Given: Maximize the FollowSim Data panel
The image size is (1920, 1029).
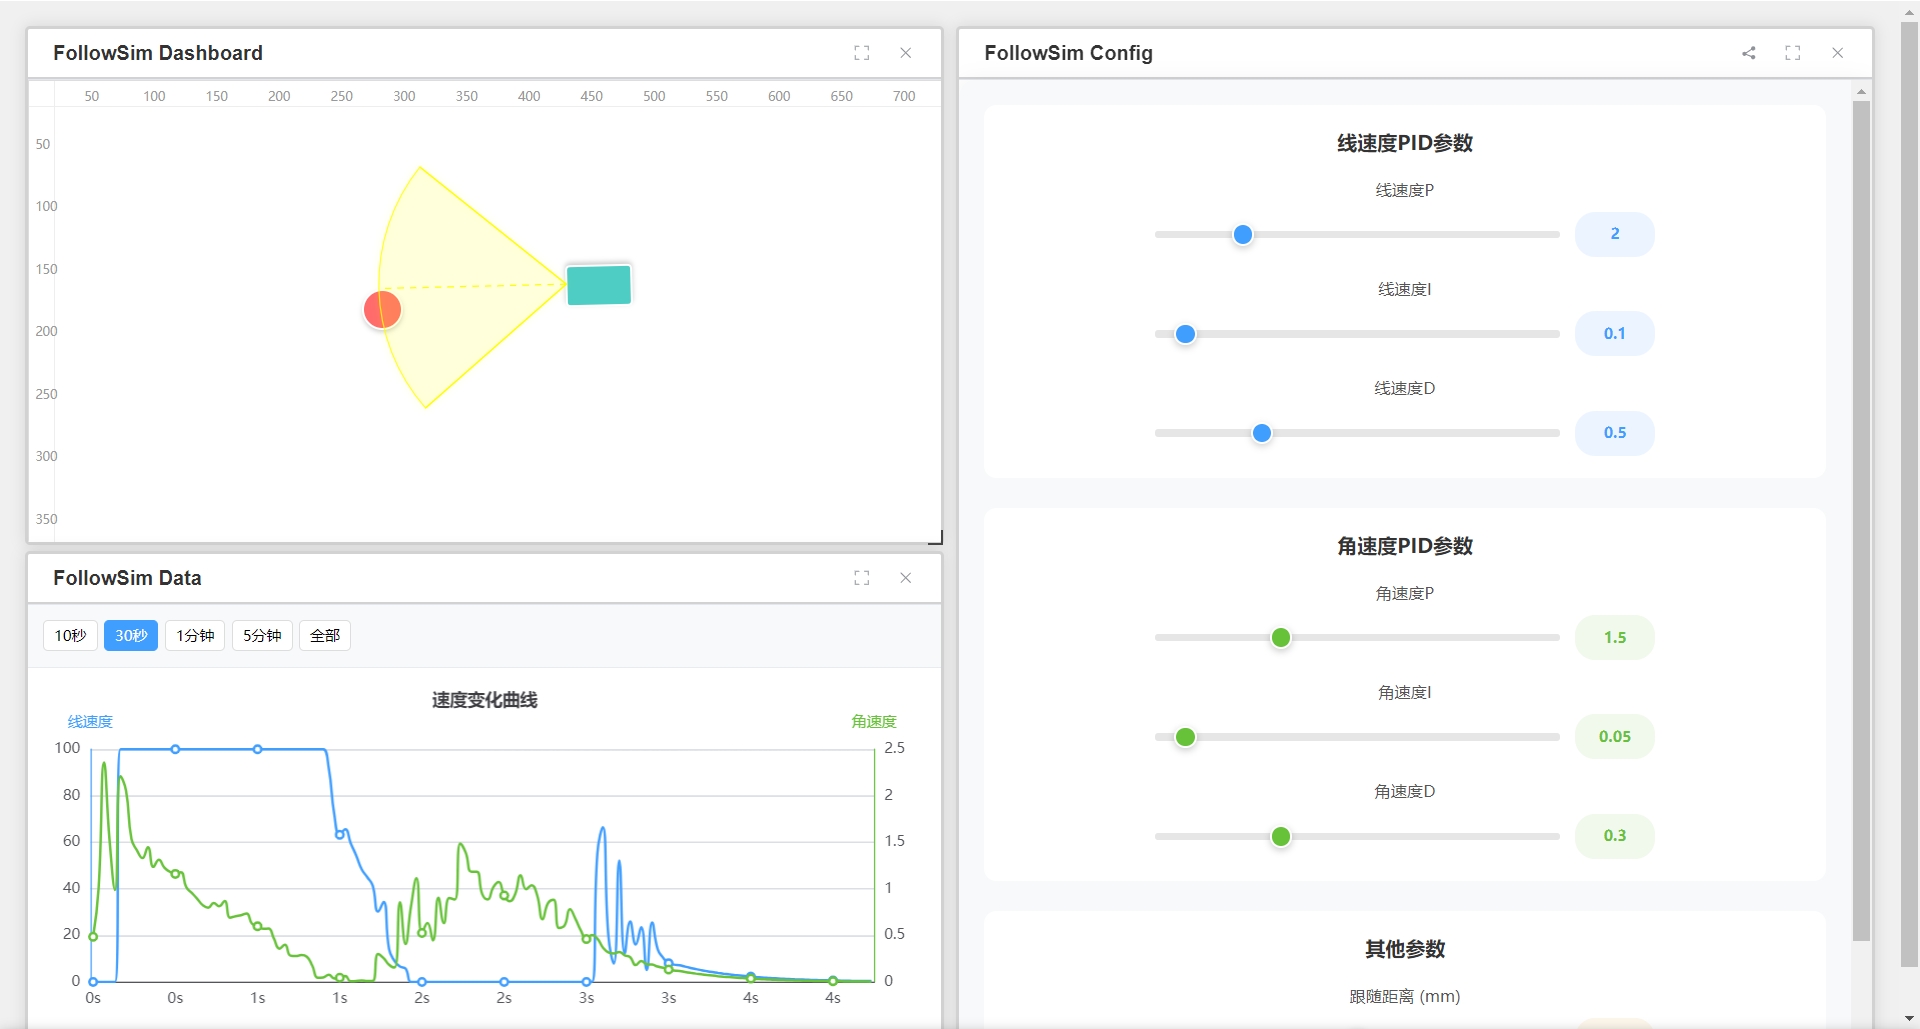Looking at the screenshot, I should [x=862, y=578].
